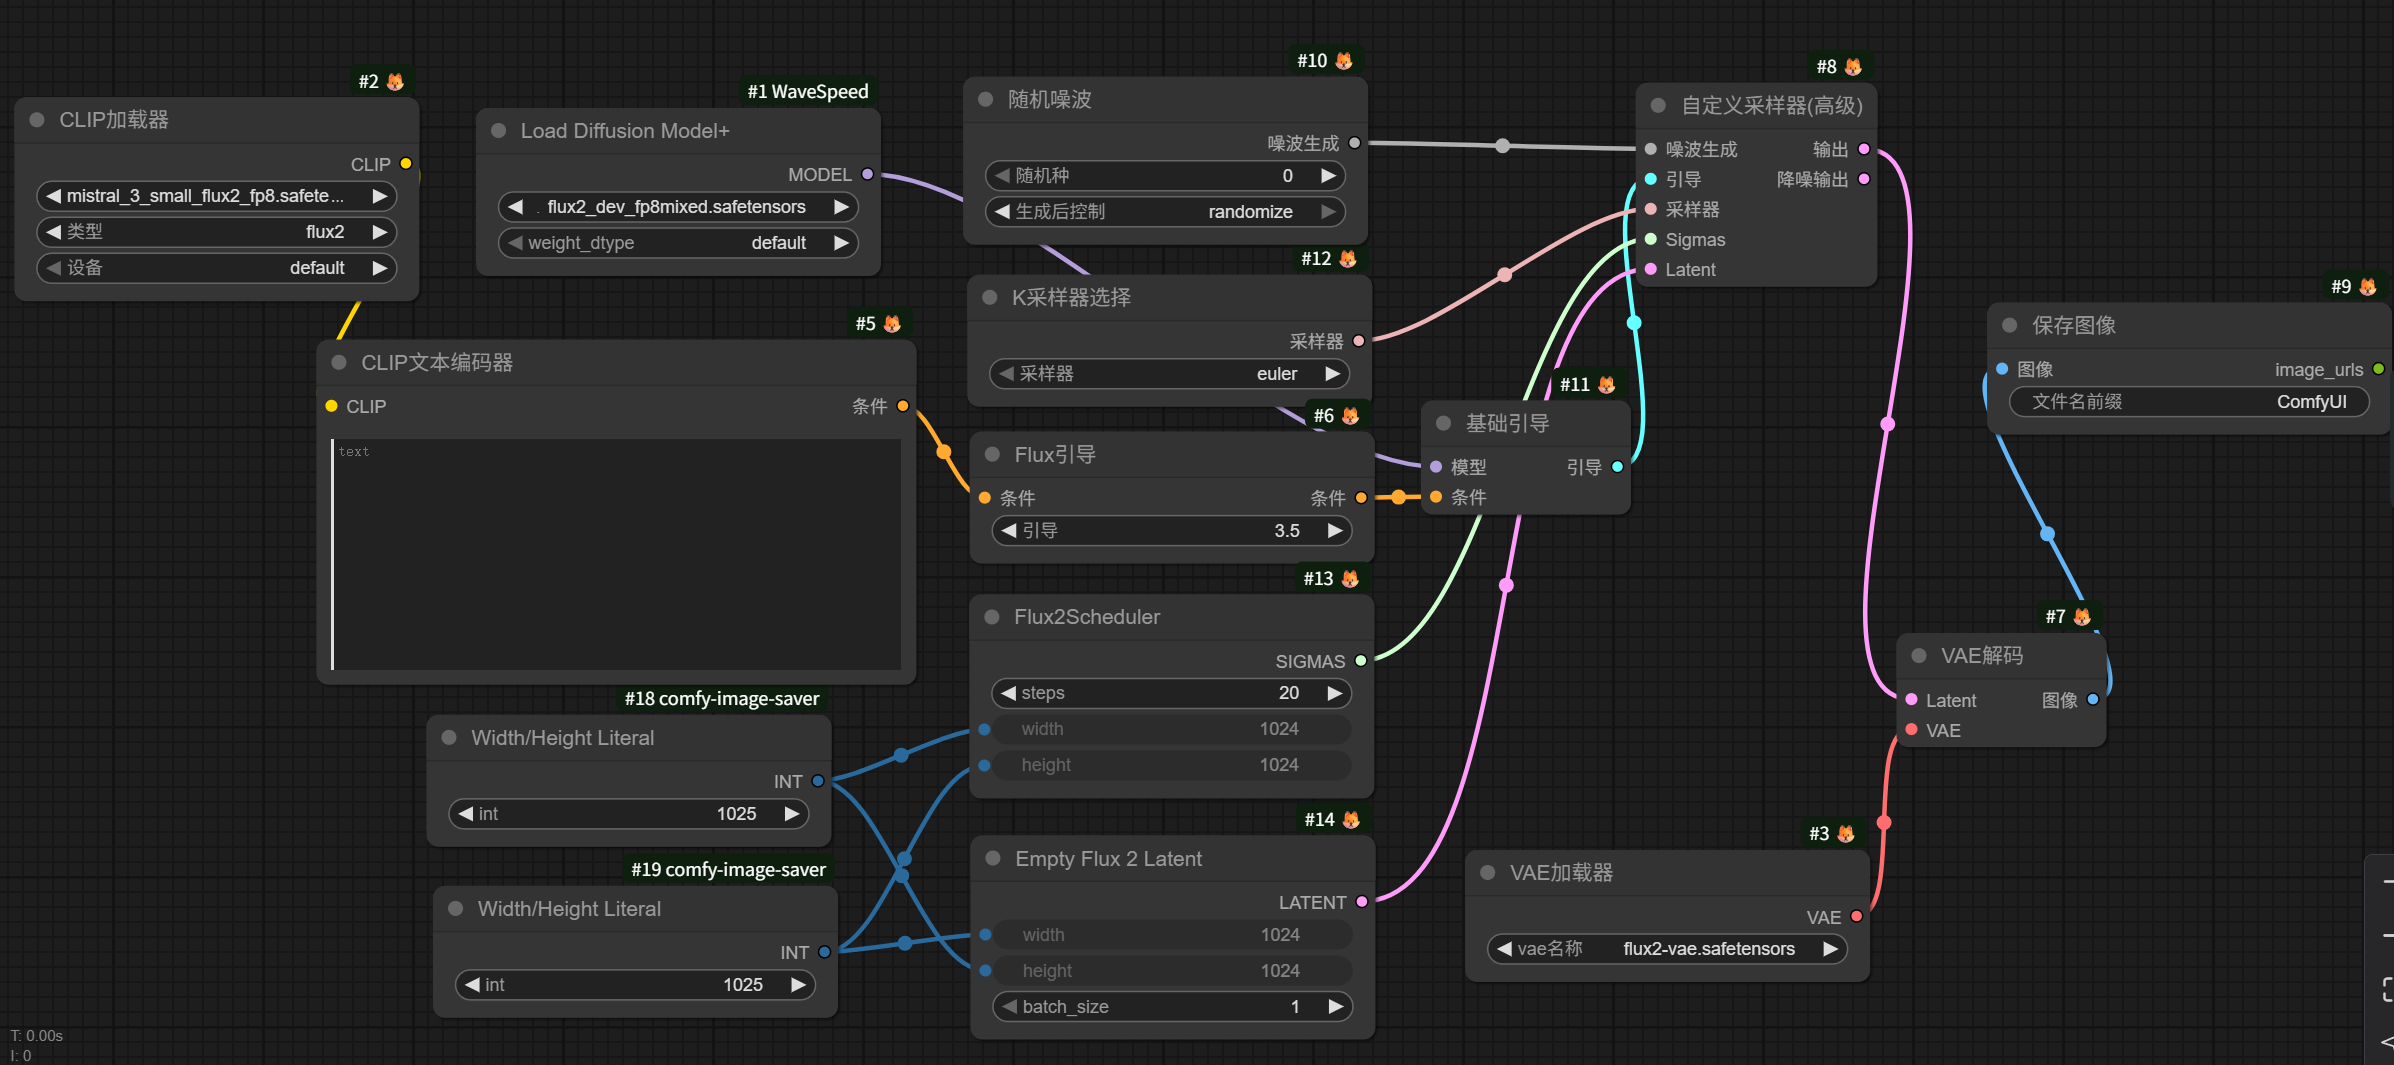
Task: Click the 文件名前缀 ComfyUI field
Action: tap(2189, 402)
